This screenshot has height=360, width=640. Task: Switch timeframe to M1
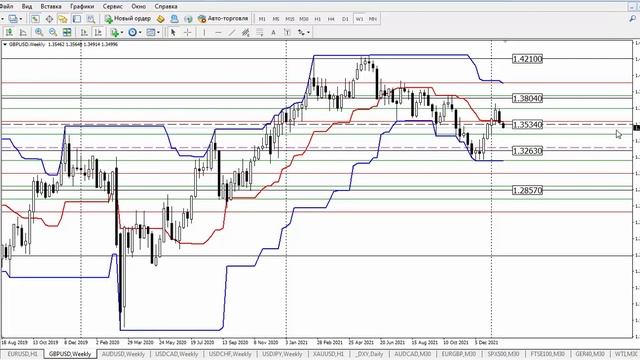tap(262, 19)
